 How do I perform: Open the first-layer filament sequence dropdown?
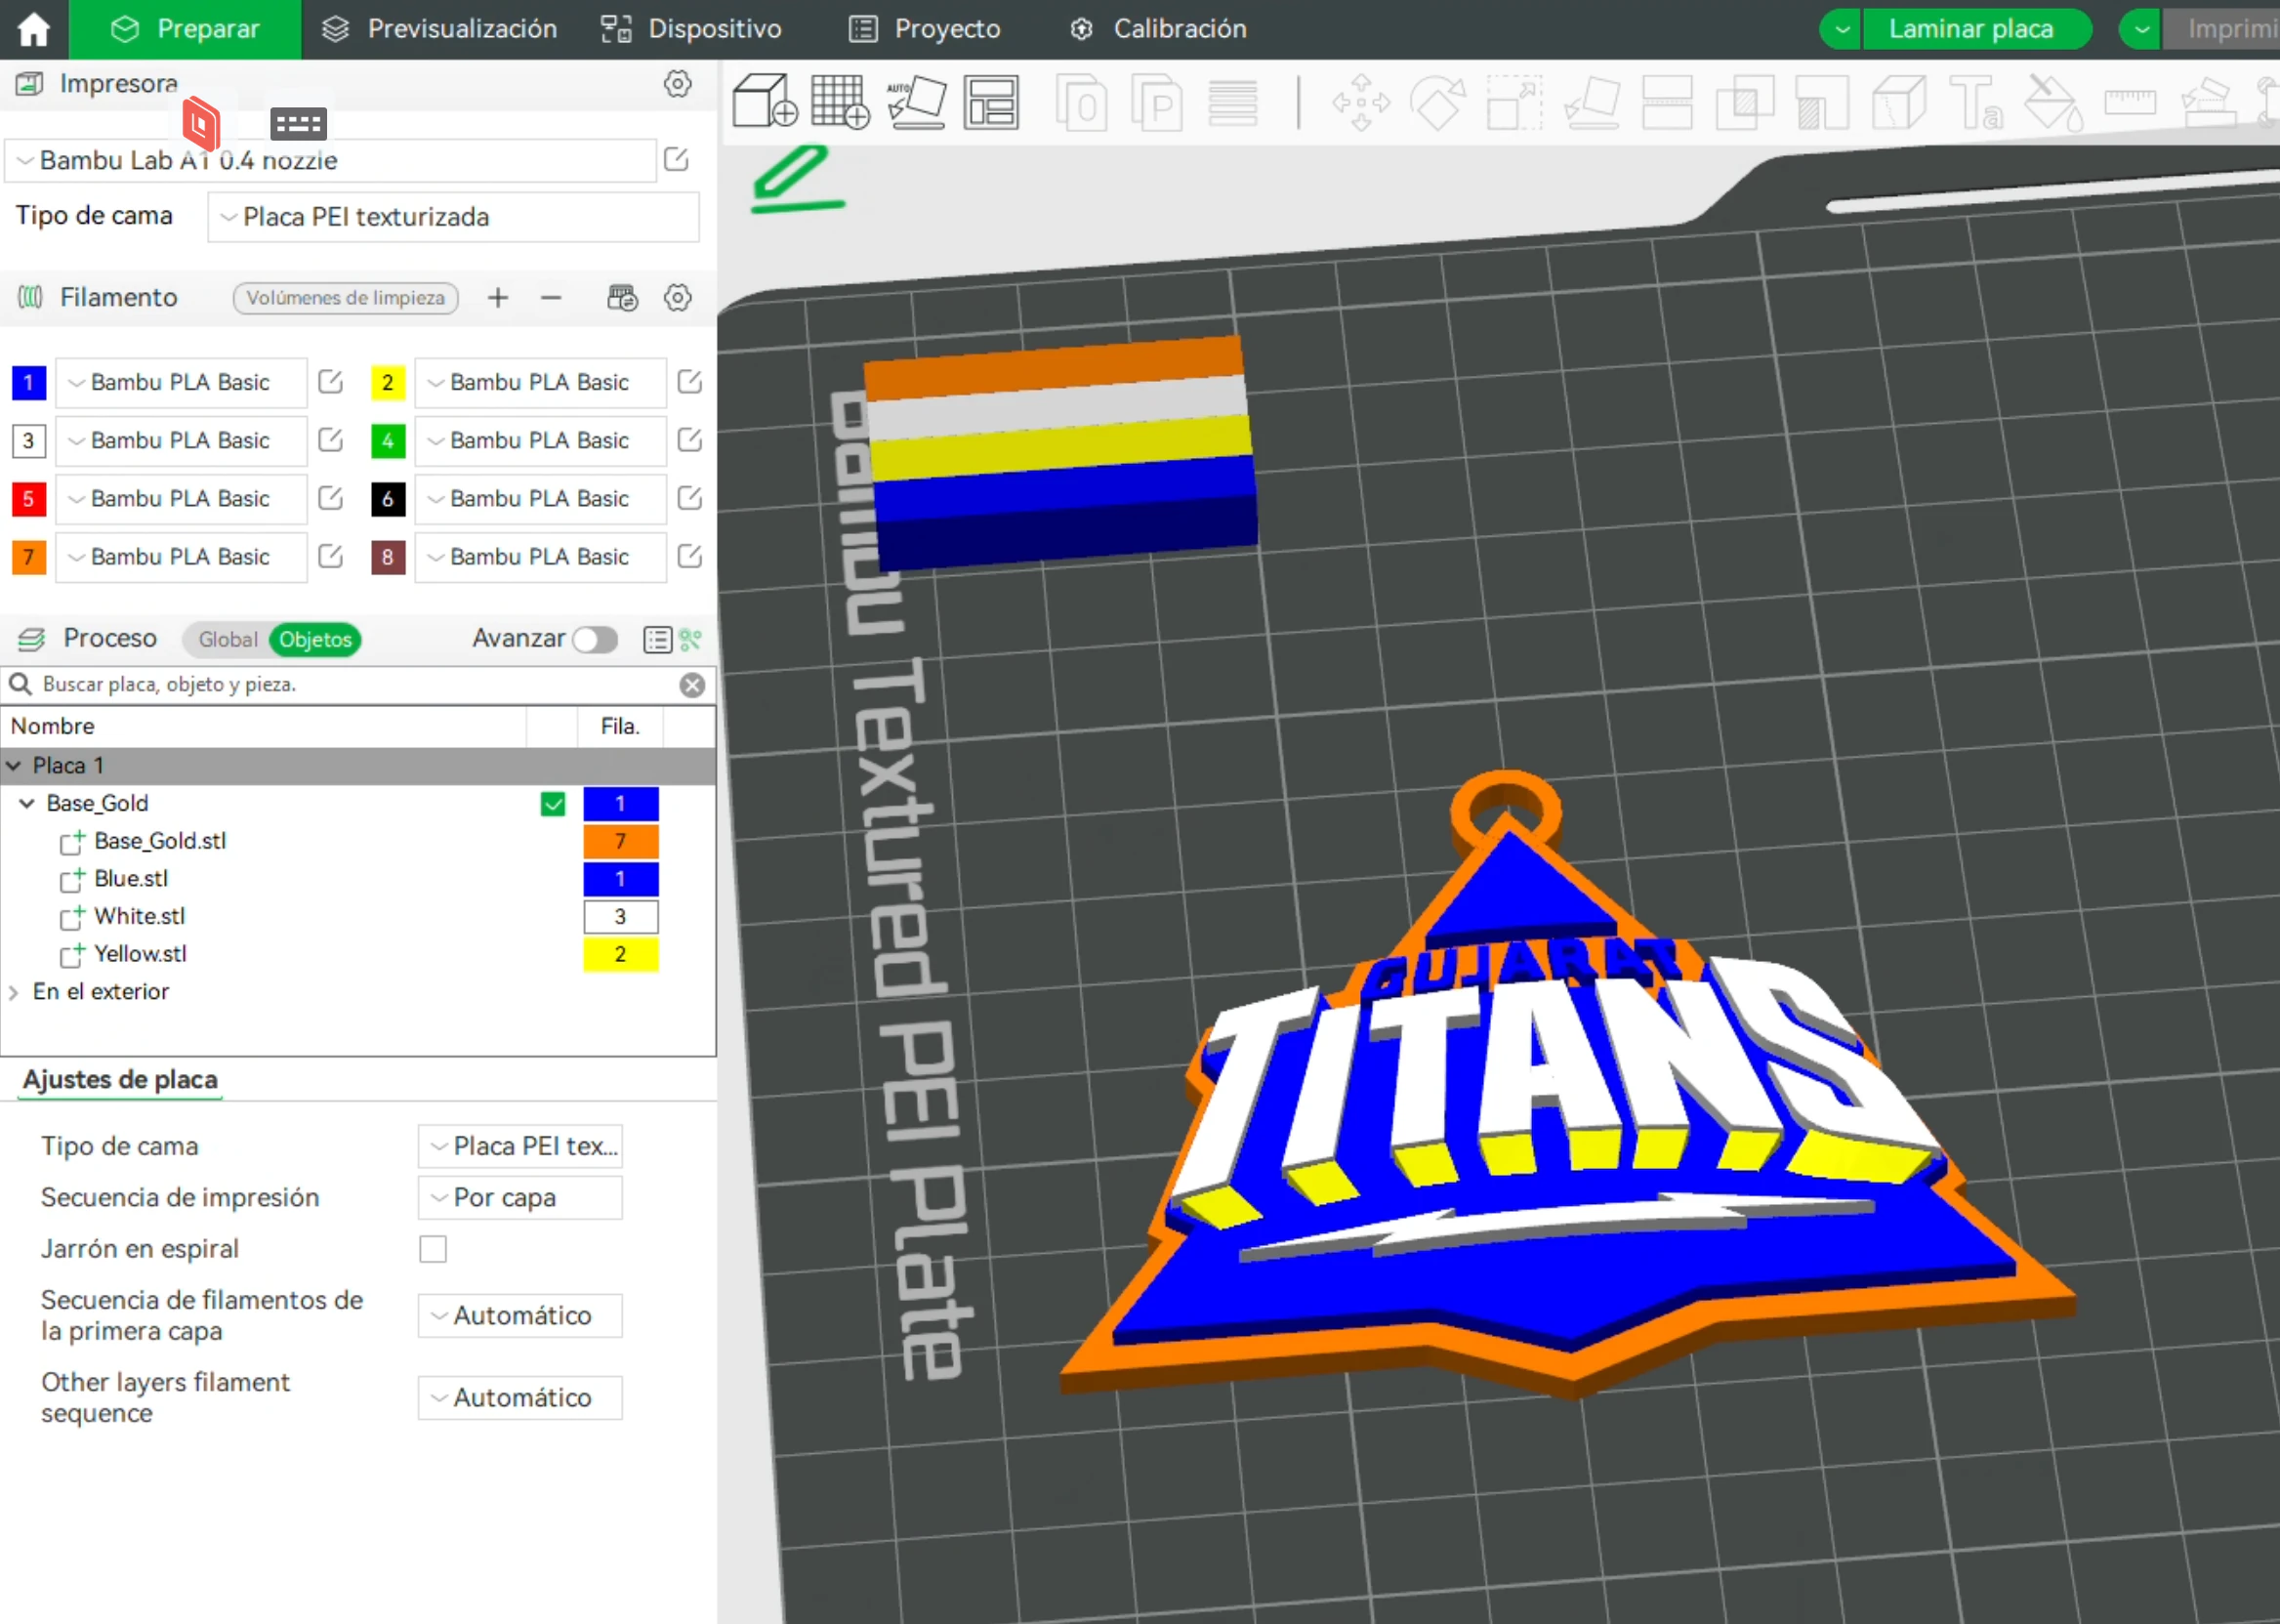520,1315
